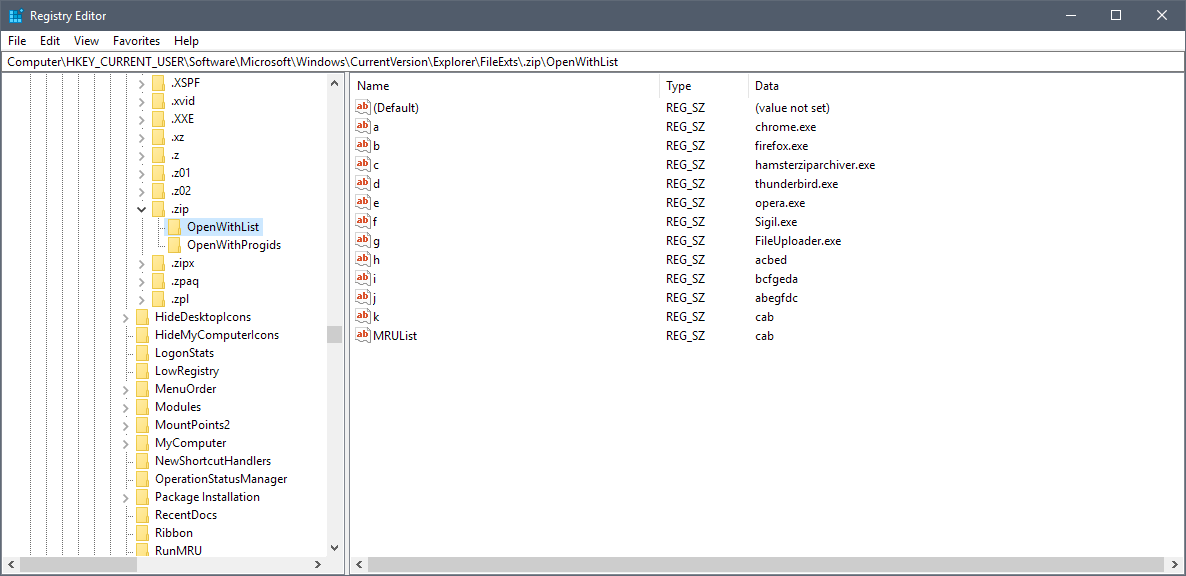Click the 'hamsterziparchiver.exe' data cell
The image size is (1186, 576).
[815, 165]
